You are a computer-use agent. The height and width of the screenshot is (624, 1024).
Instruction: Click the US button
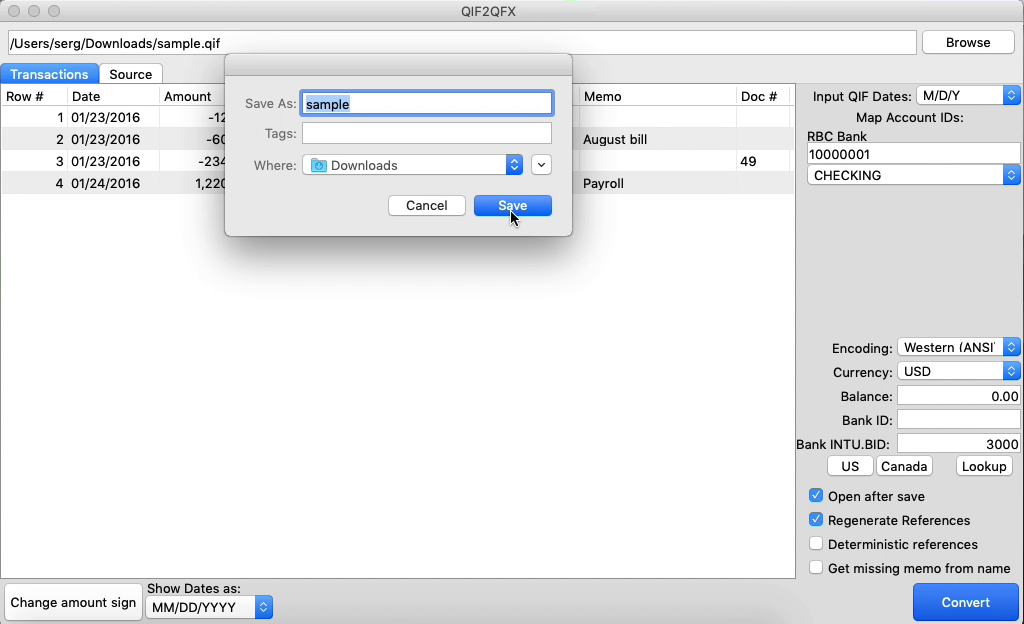click(x=850, y=466)
